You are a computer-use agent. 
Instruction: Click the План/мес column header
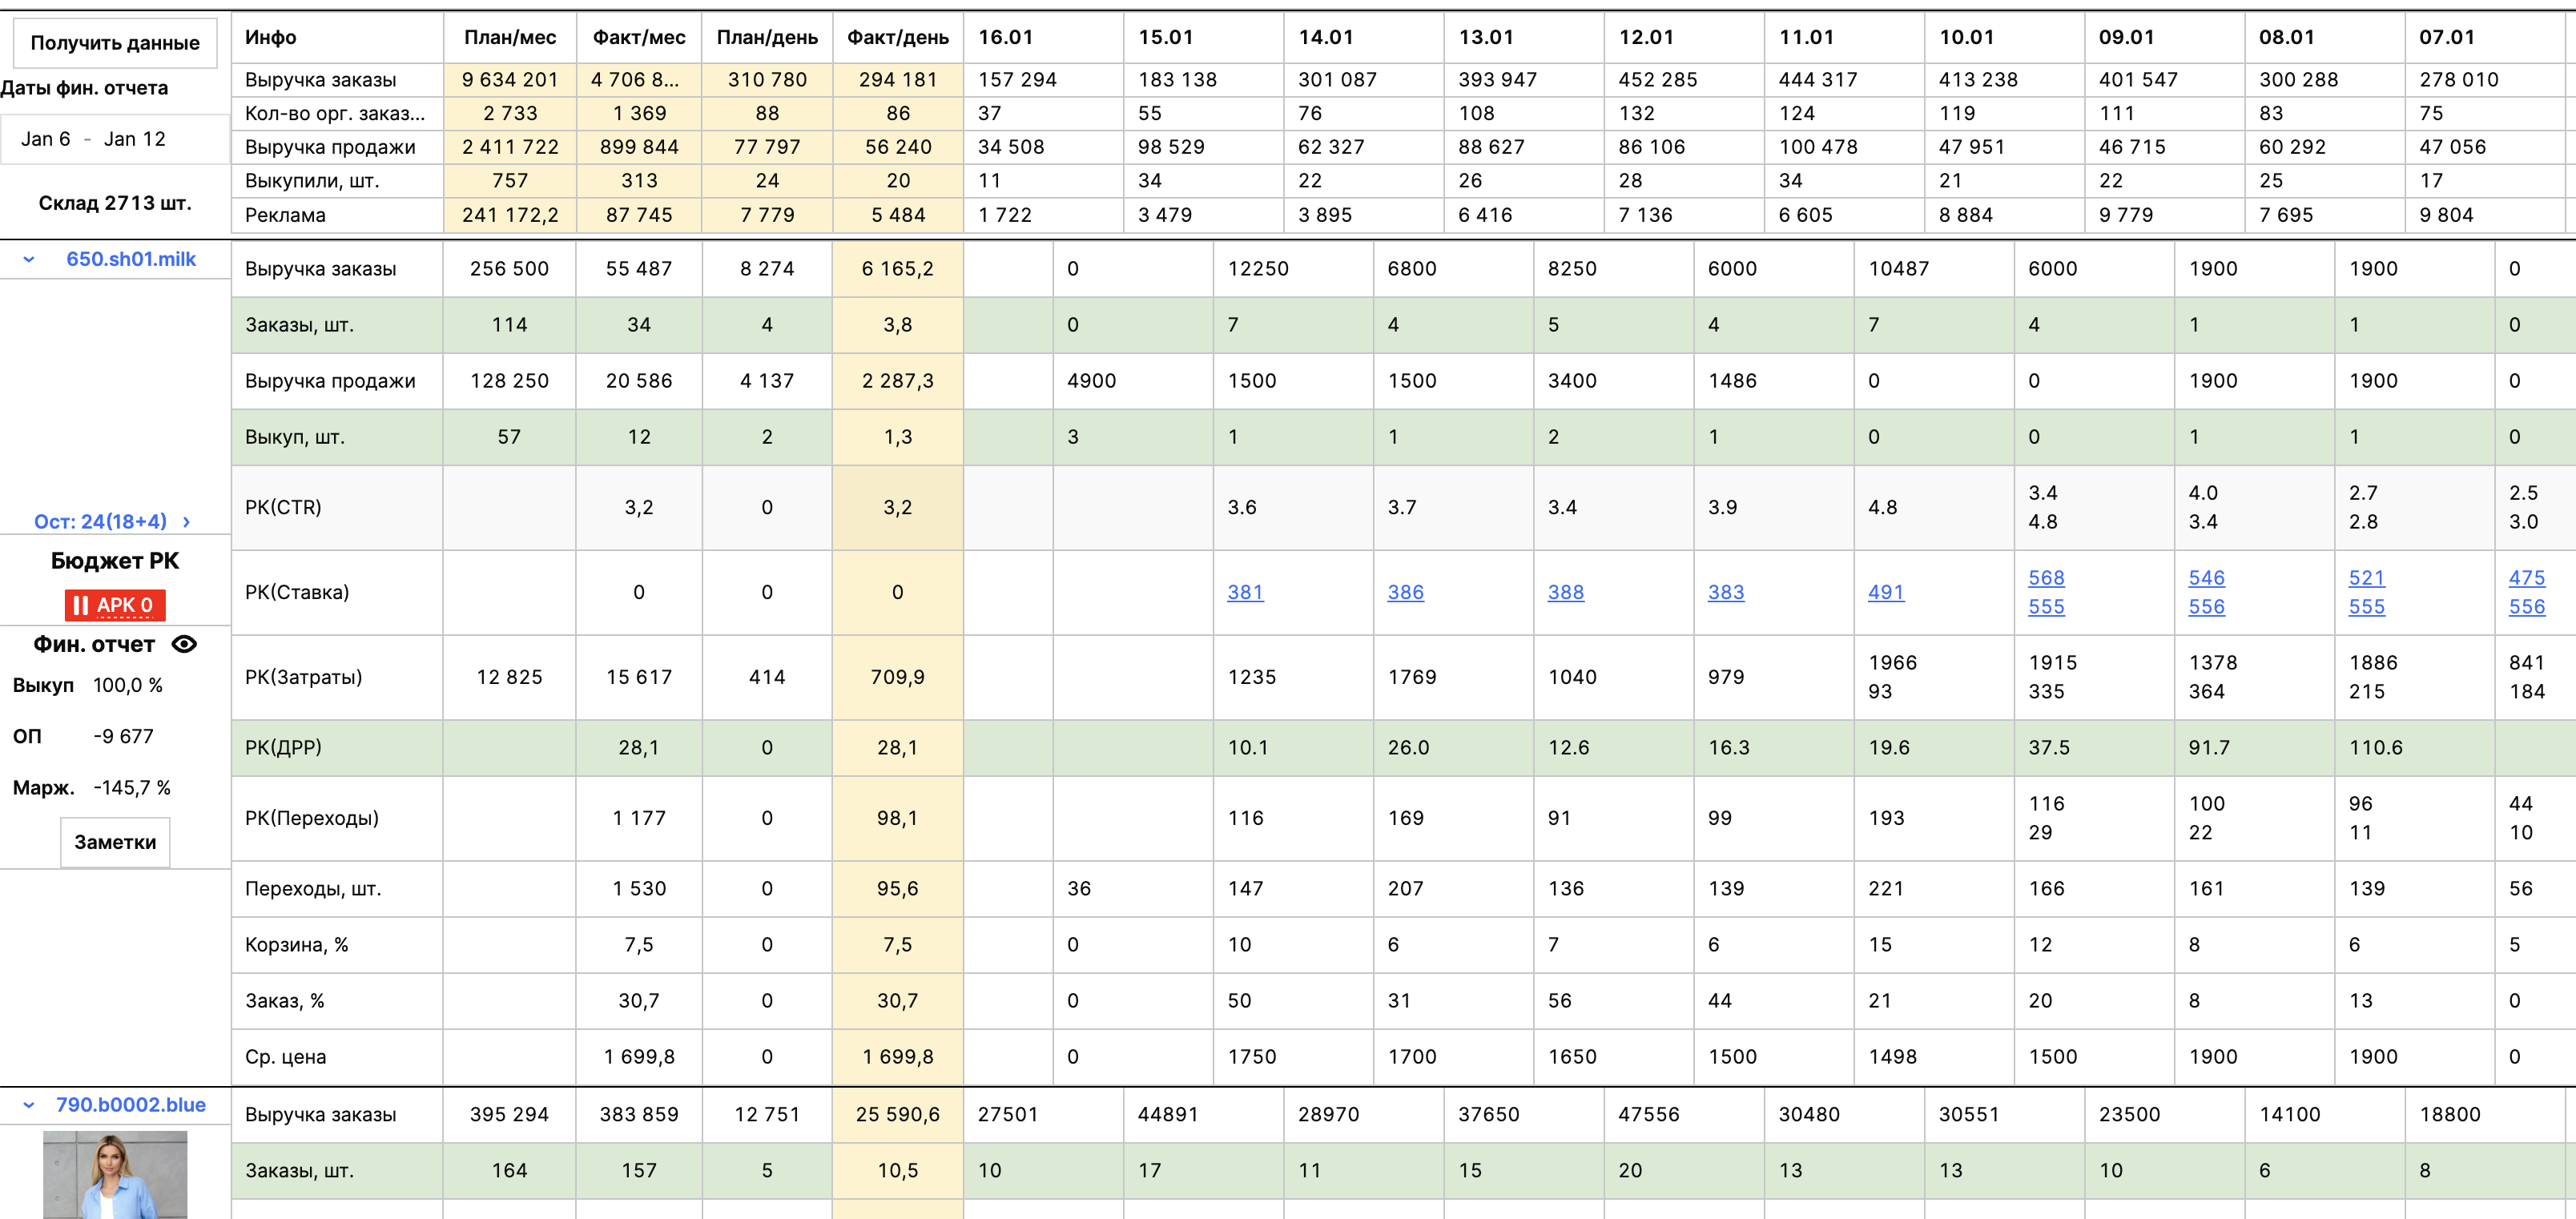coord(510,37)
